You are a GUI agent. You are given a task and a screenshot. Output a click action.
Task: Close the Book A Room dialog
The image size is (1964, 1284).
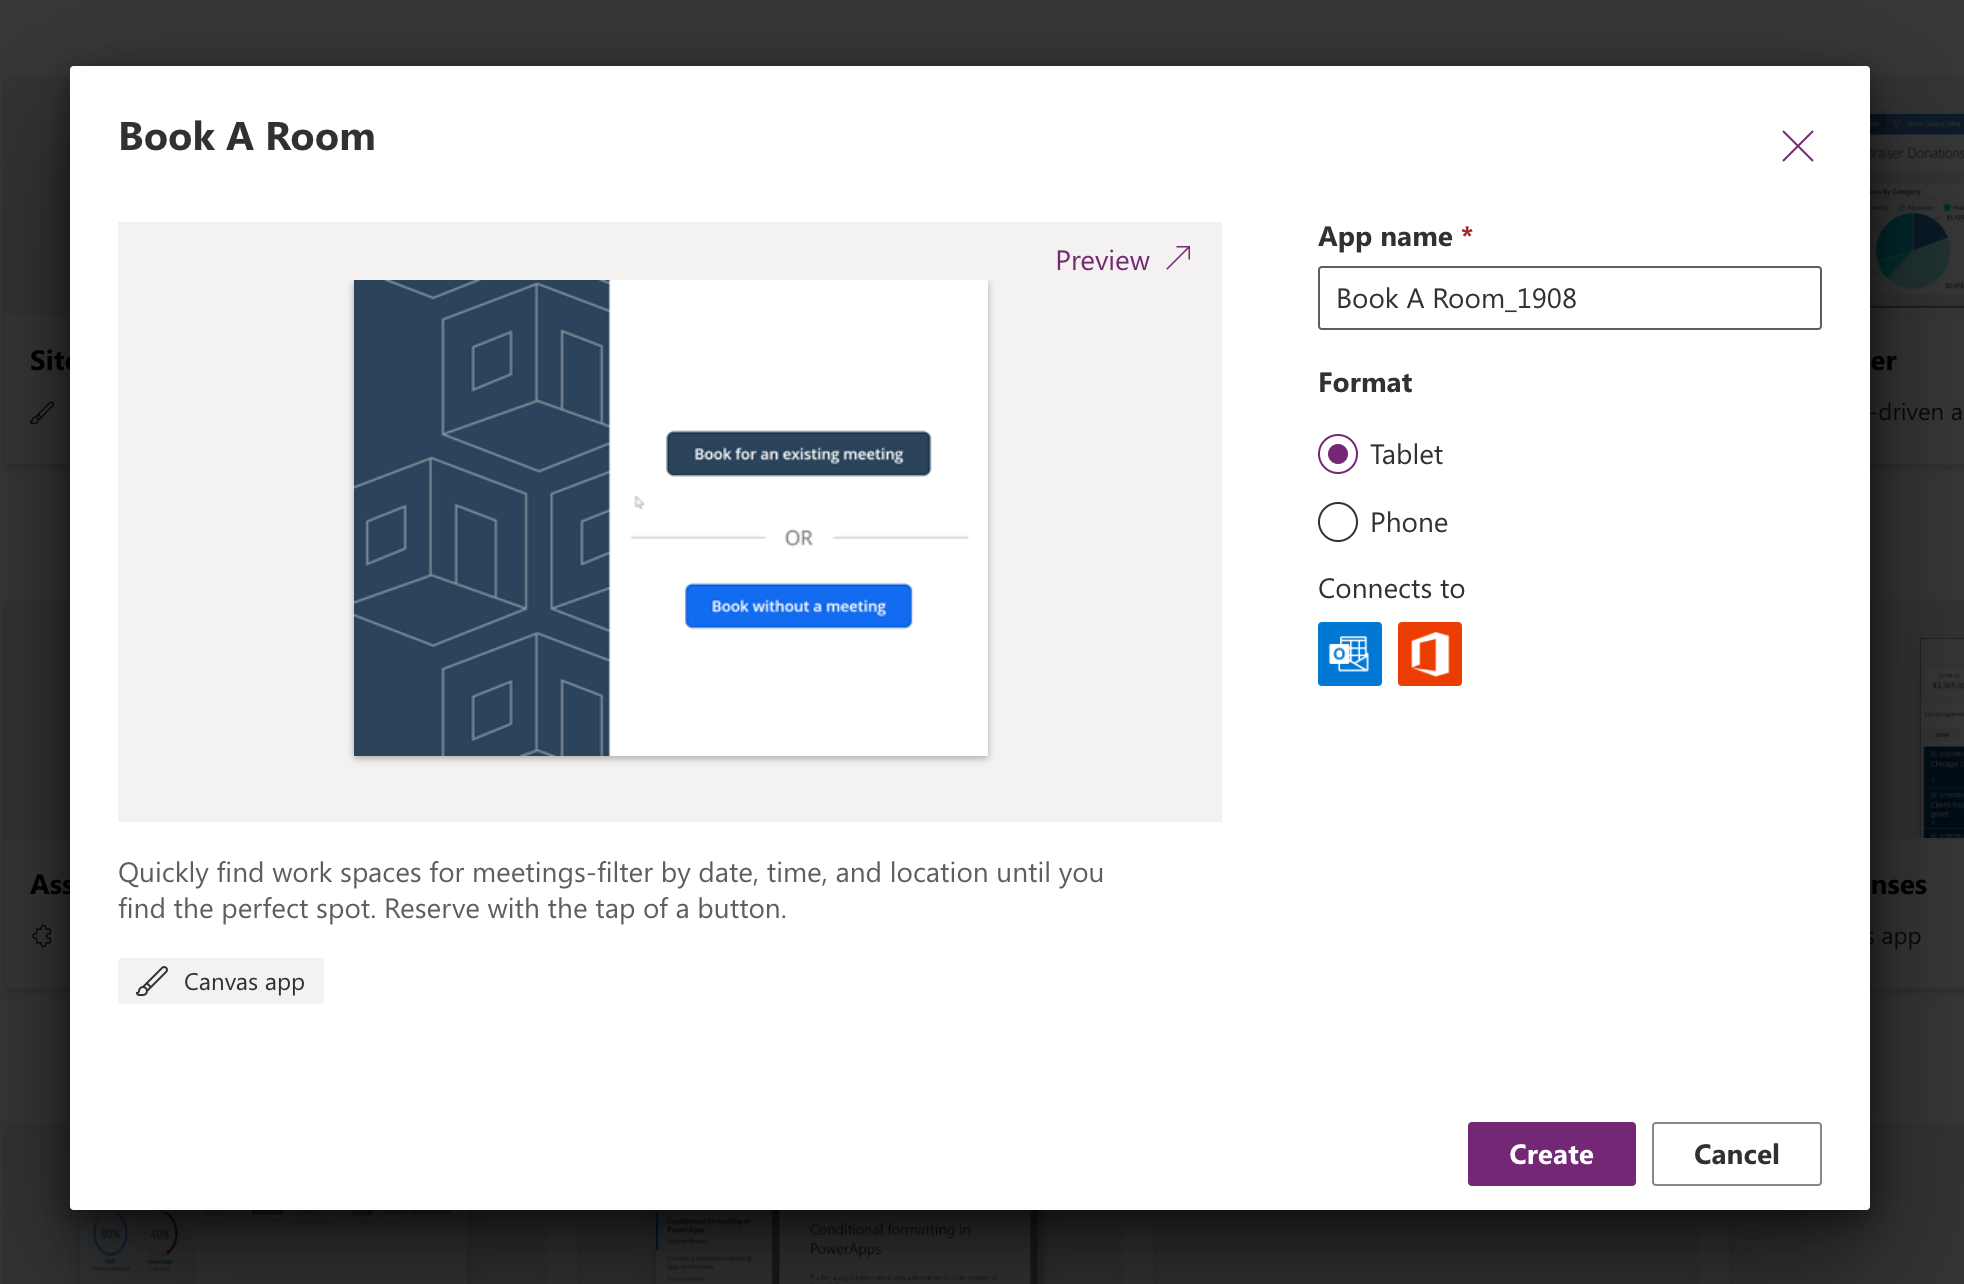(x=1797, y=146)
